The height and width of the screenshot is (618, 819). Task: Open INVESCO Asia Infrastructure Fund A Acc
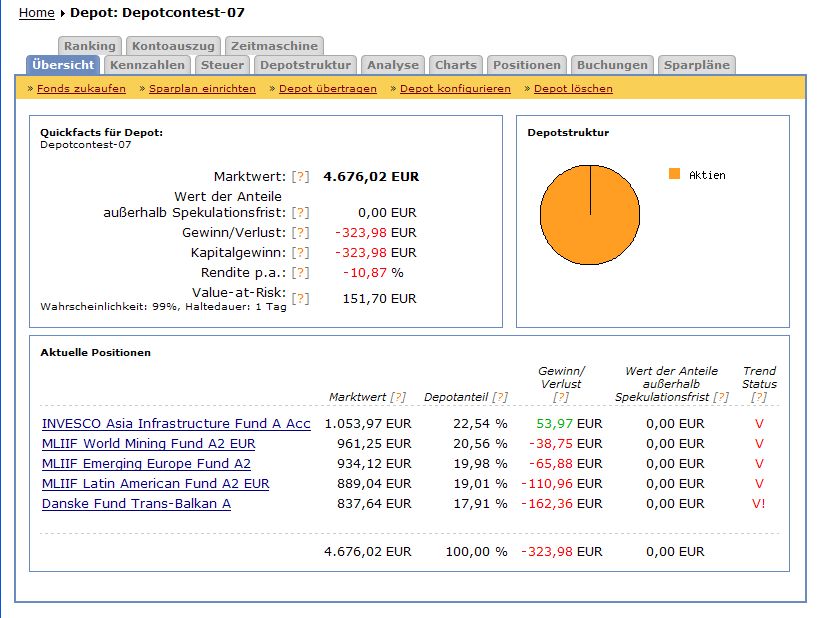[x=176, y=424]
